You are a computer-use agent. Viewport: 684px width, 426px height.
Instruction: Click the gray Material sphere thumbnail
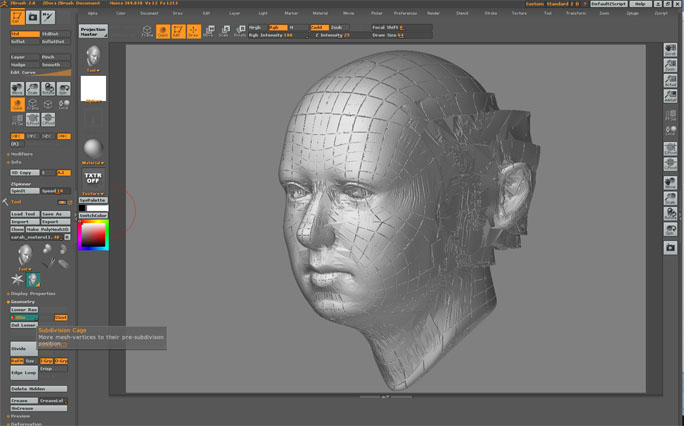[93, 149]
